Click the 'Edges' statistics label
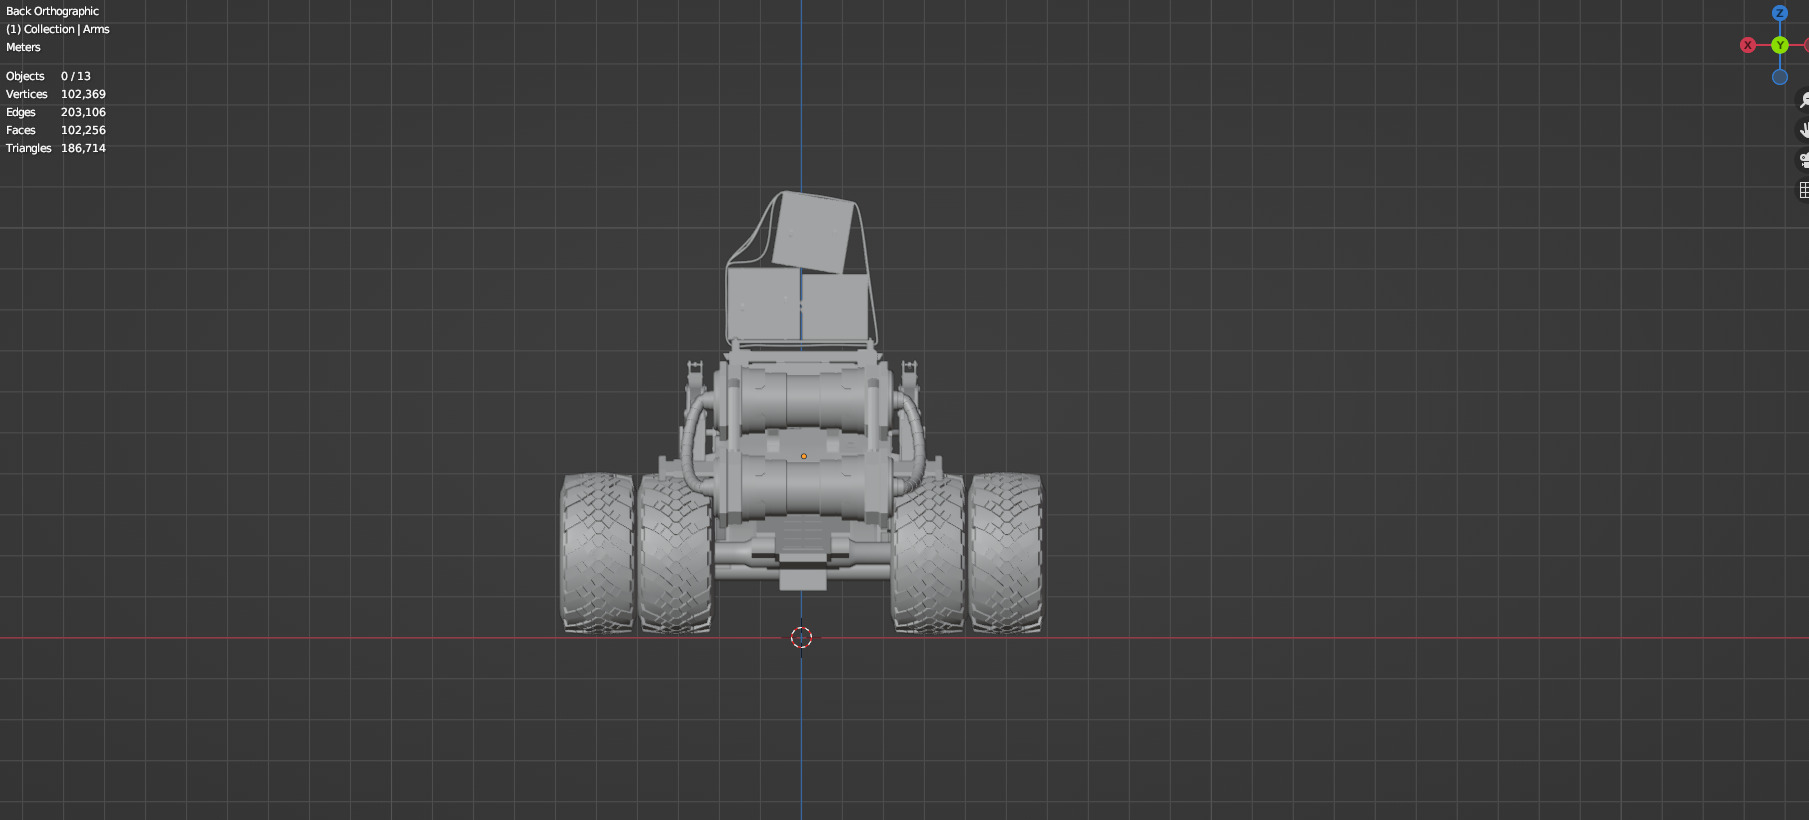 [21, 112]
